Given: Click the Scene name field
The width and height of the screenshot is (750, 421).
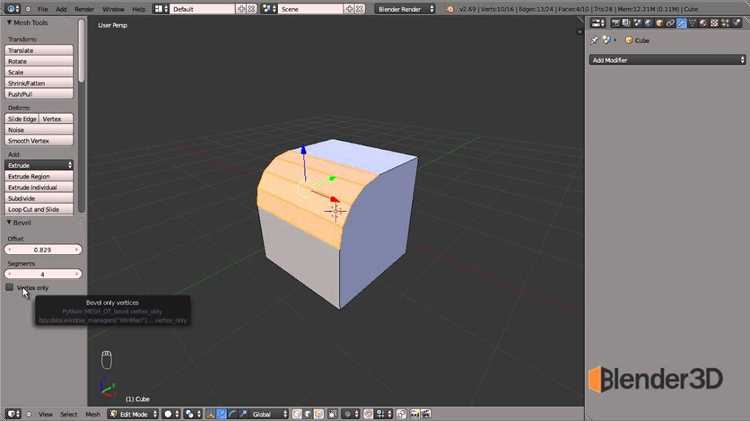Looking at the screenshot, I should pyautogui.click(x=311, y=9).
